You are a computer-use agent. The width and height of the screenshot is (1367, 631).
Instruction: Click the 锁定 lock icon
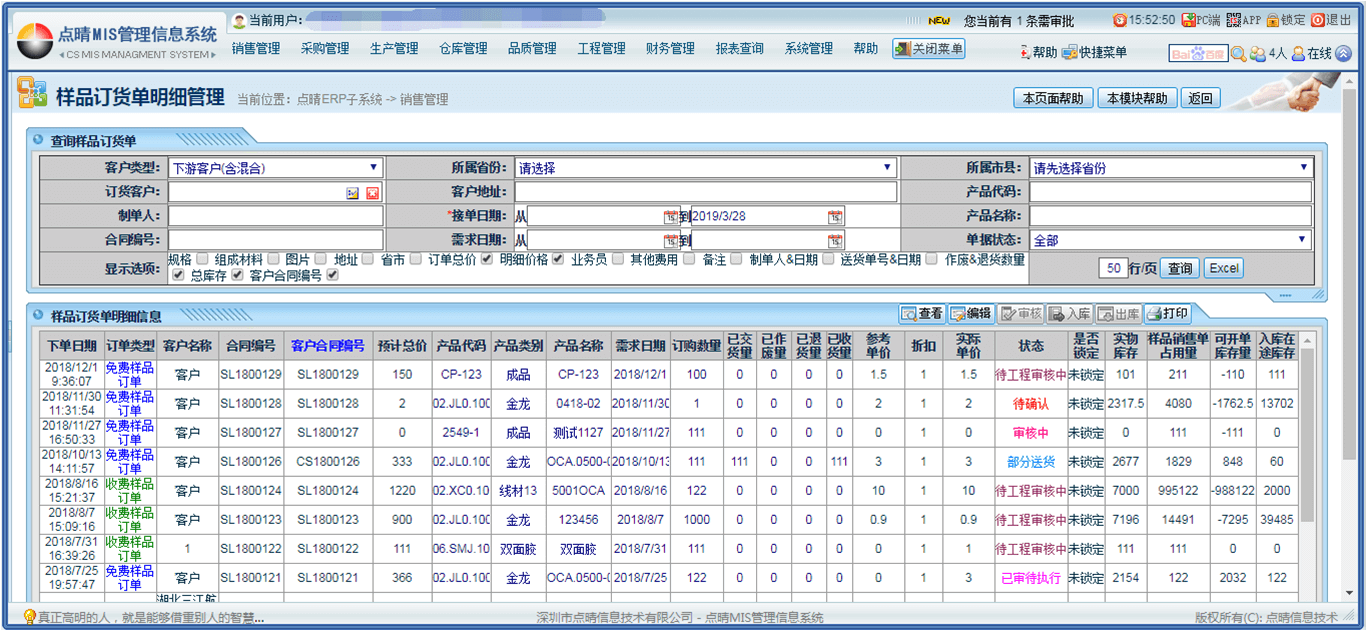coord(1273,20)
